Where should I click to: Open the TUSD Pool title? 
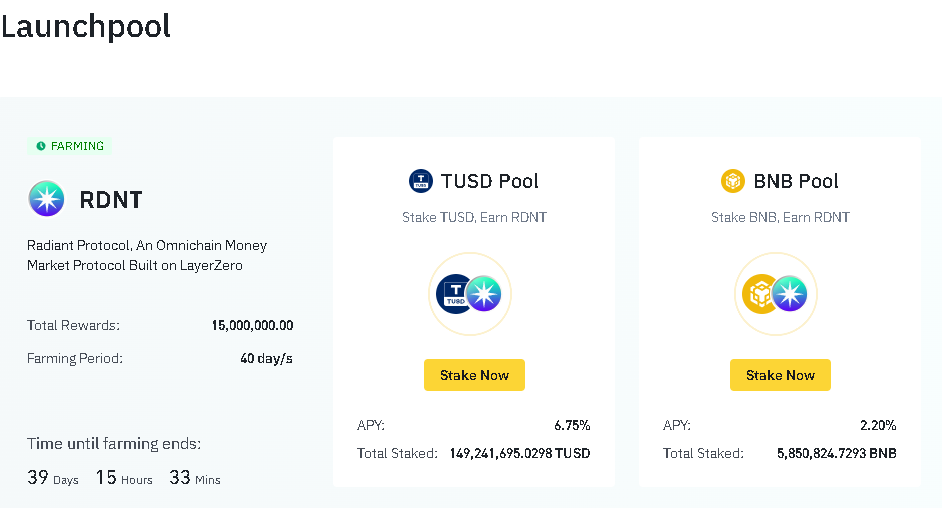pyautogui.click(x=489, y=181)
